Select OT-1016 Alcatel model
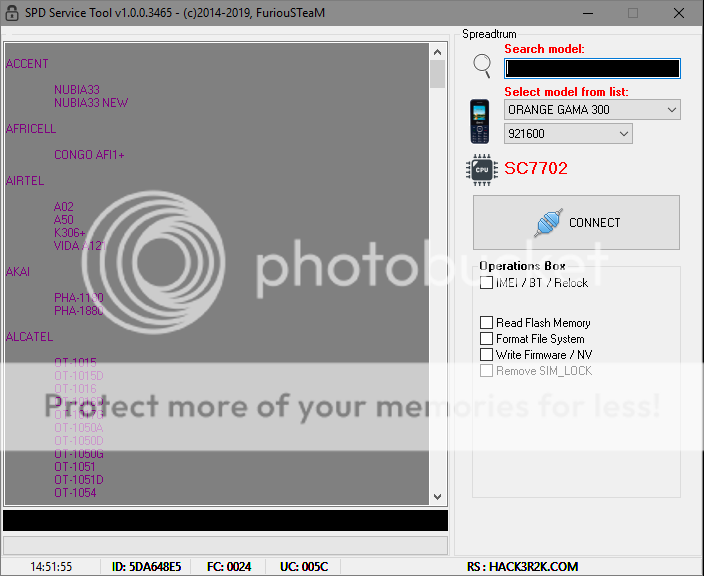This screenshot has height=576, width=704. 75,389
